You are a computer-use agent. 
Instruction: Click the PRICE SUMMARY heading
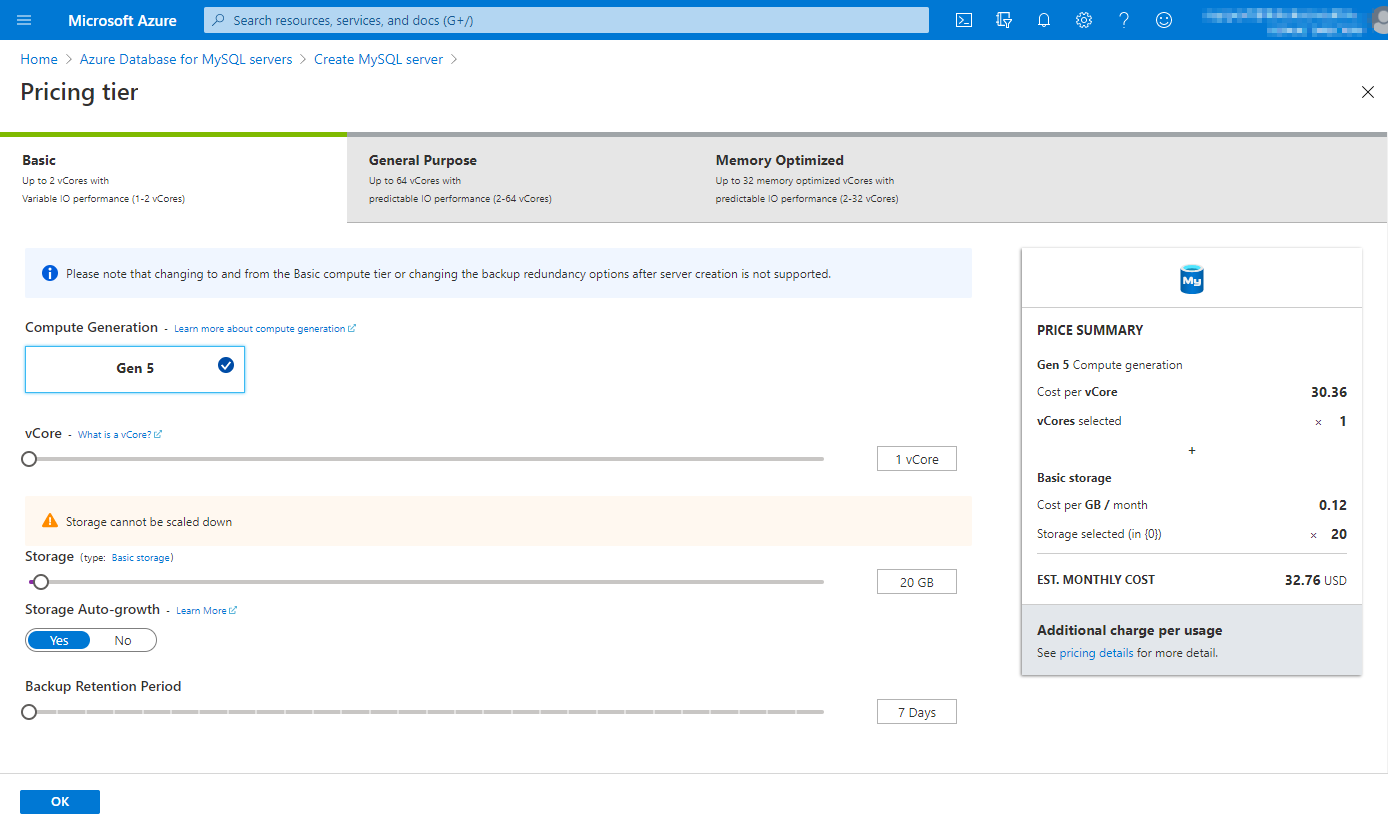tap(1090, 330)
